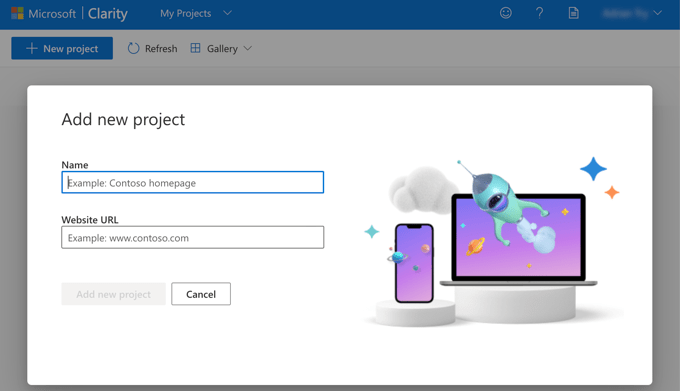Image resolution: width=680 pixels, height=391 pixels.
Task: Click the Name field label
Action: pyautogui.click(x=75, y=165)
